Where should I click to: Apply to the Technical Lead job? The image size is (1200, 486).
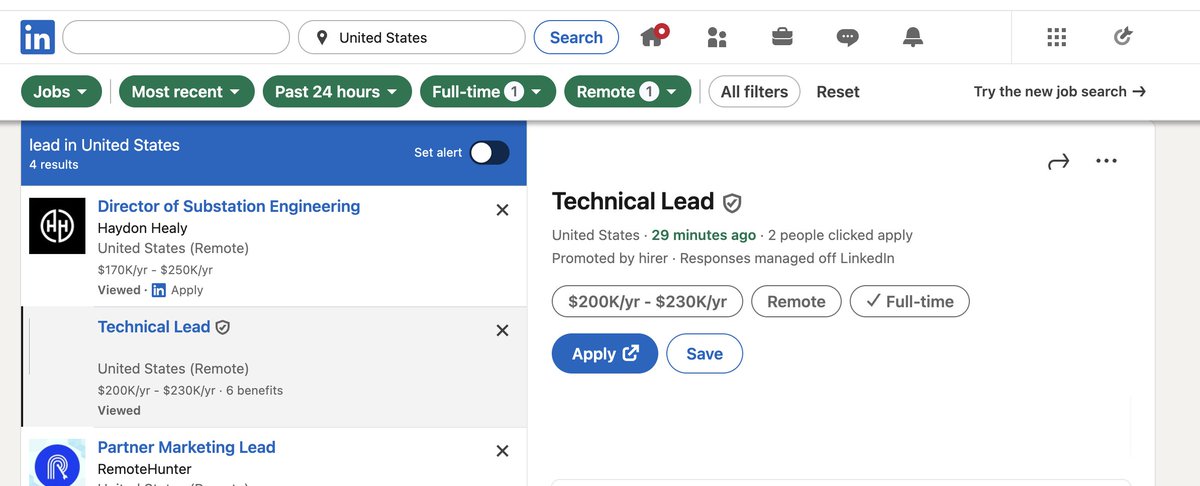(x=604, y=354)
